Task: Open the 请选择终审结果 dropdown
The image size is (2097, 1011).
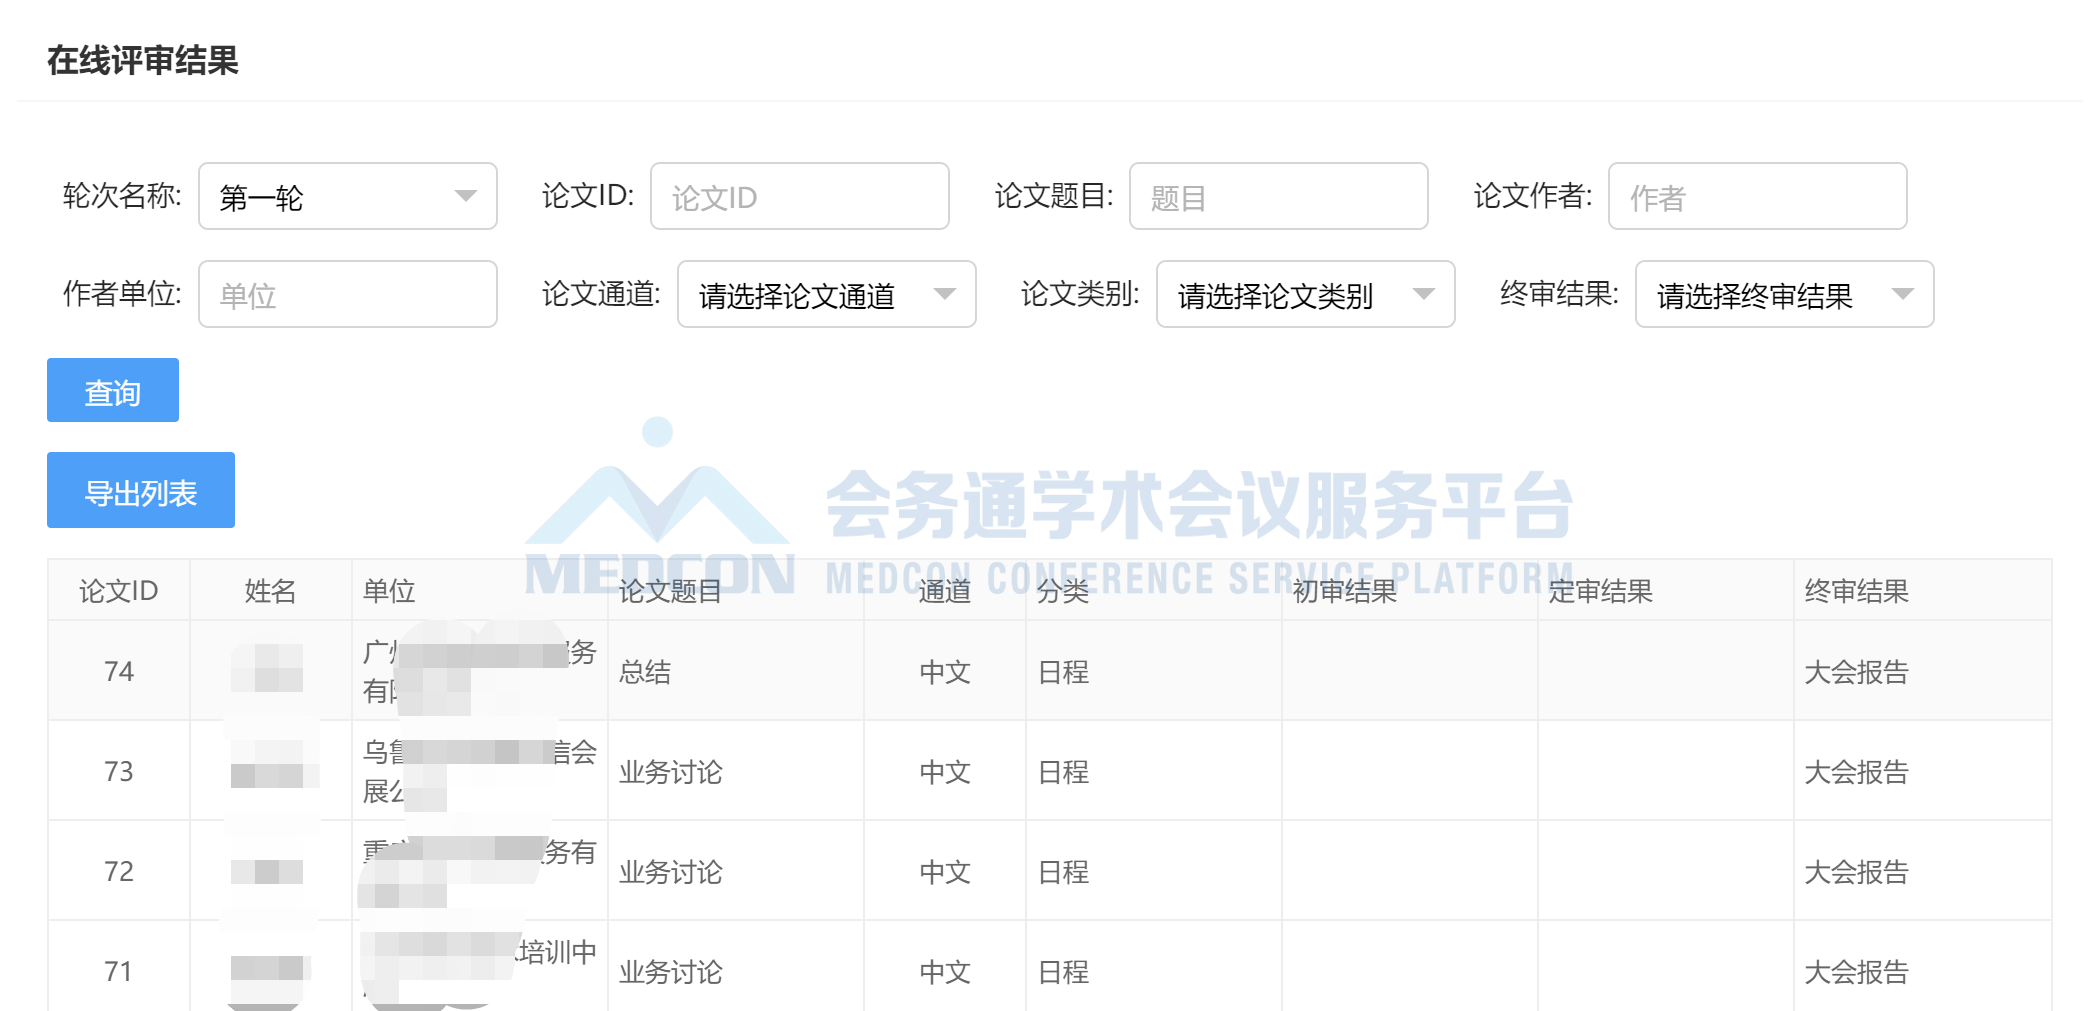Action: pos(1784,294)
